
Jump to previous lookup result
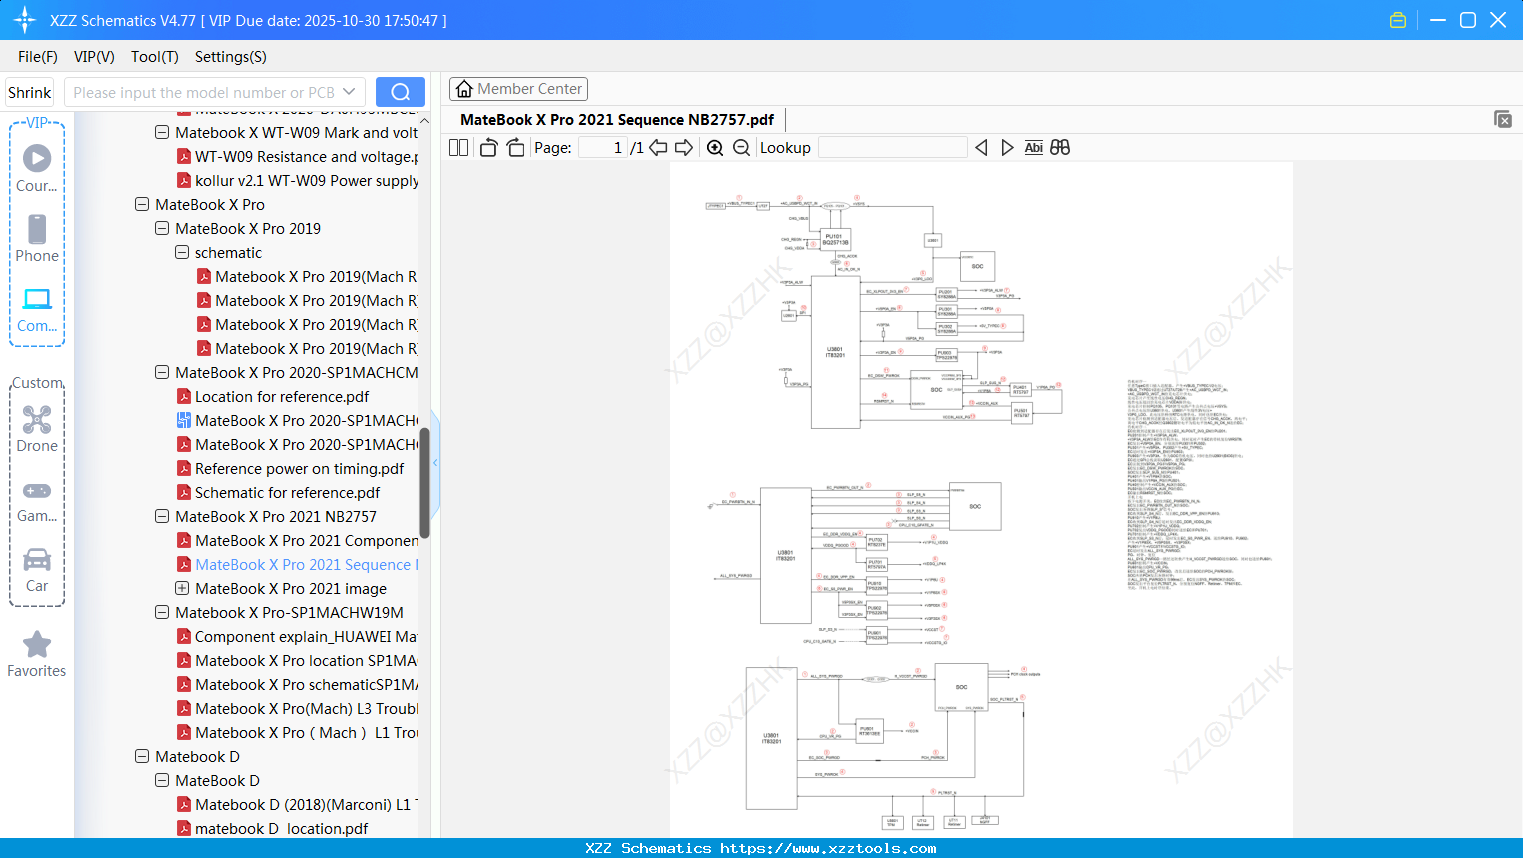click(981, 148)
